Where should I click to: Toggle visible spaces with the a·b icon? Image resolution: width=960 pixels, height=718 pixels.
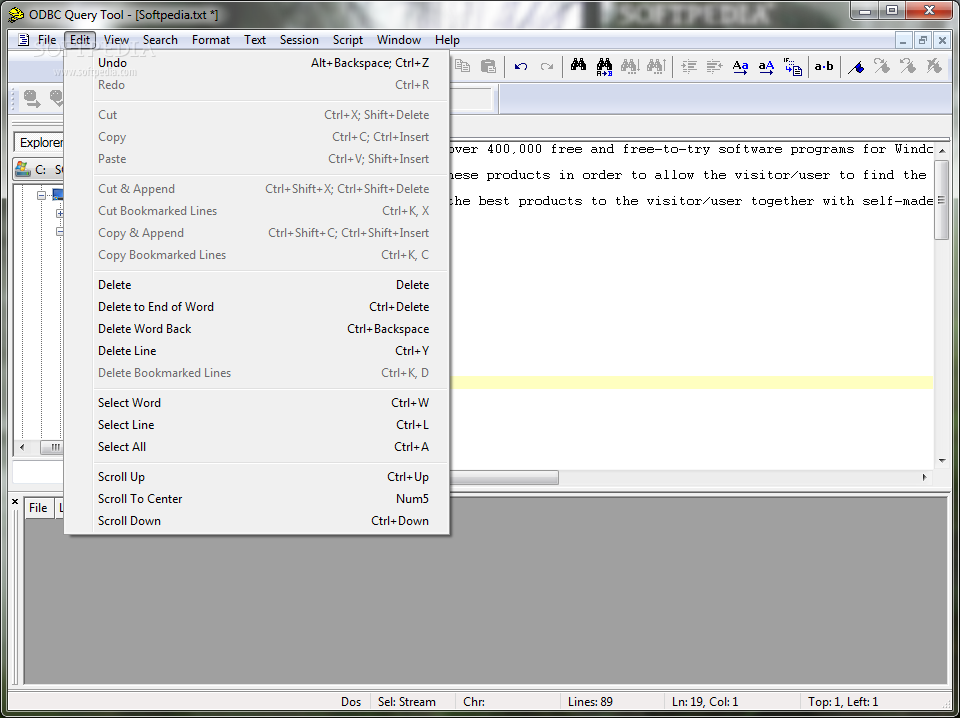(824, 66)
